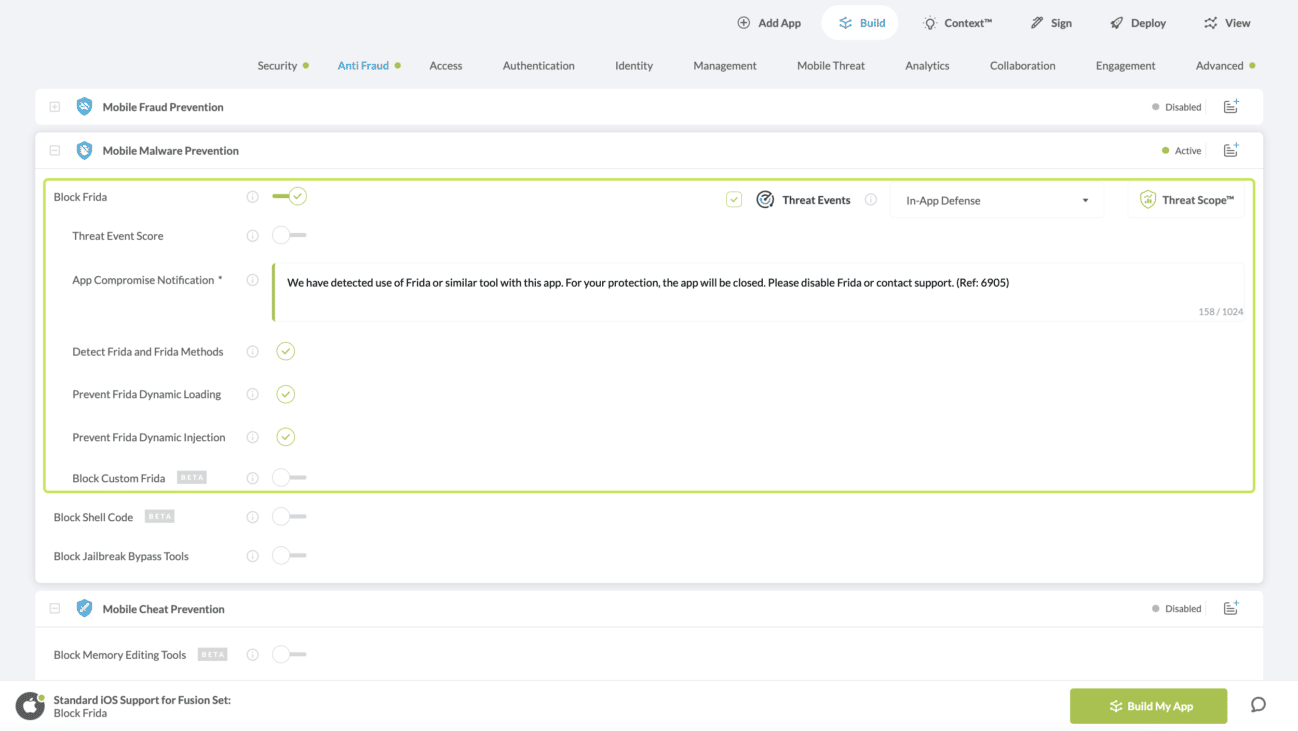Disable the Block Frida toggle
This screenshot has height=731, width=1298.
click(290, 197)
